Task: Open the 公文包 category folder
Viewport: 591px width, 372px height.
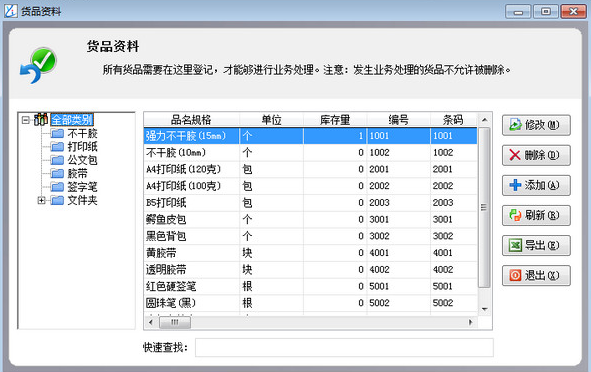Action: click(x=57, y=160)
